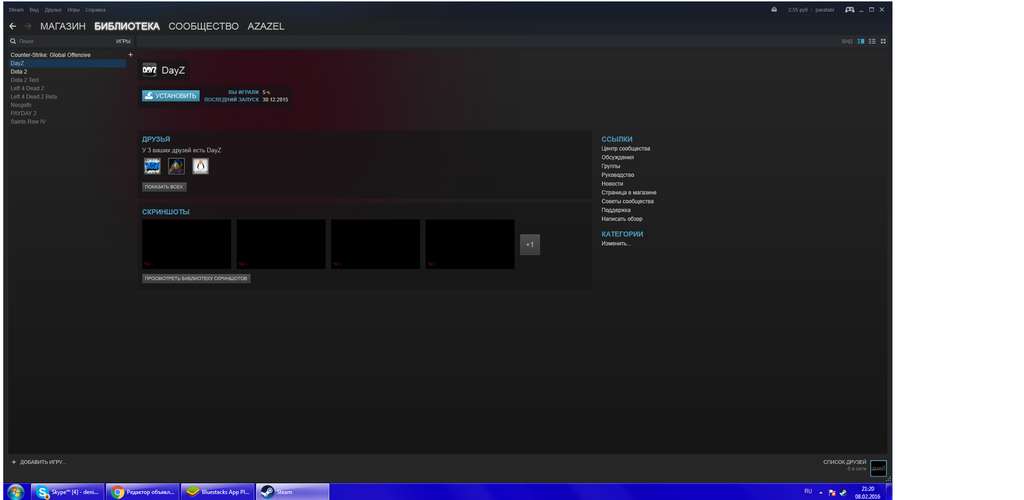
Task: Open the СПИСОК ДРУЗЕЙ friends list
Action: click(844, 462)
